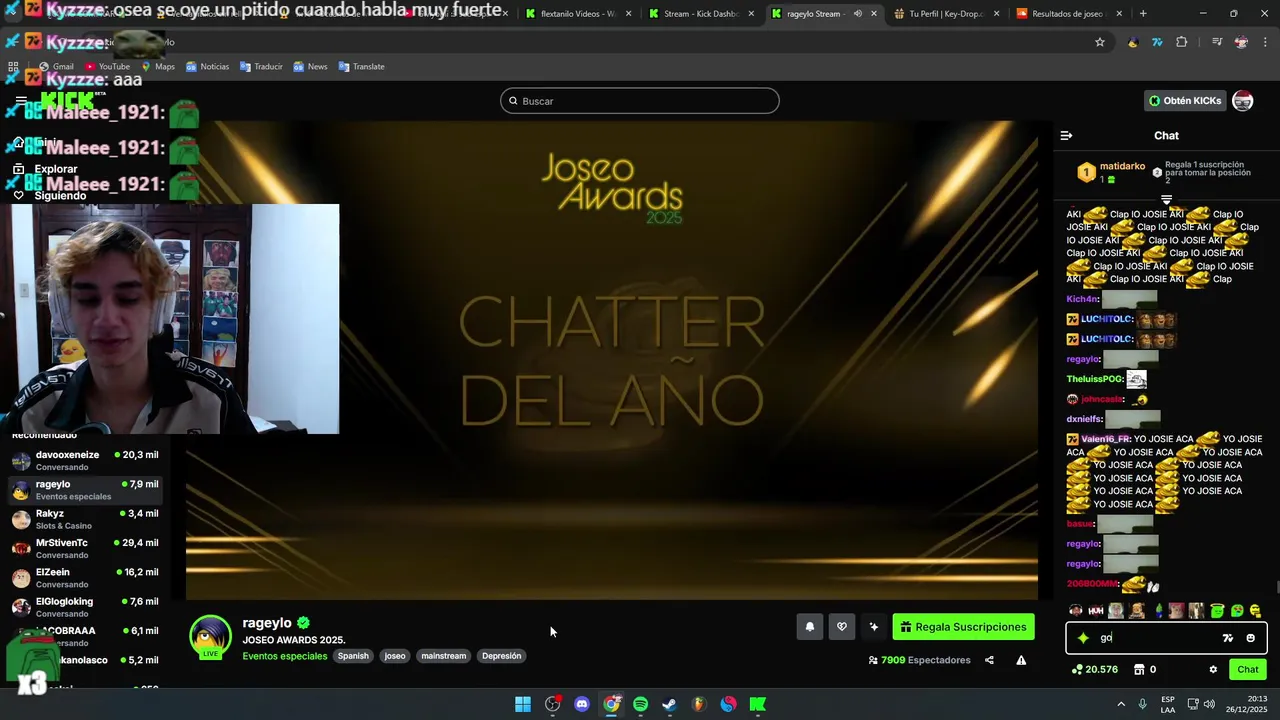Open the emoji picker in chat input
The image size is (1280, 720).
pos(1250,638)
